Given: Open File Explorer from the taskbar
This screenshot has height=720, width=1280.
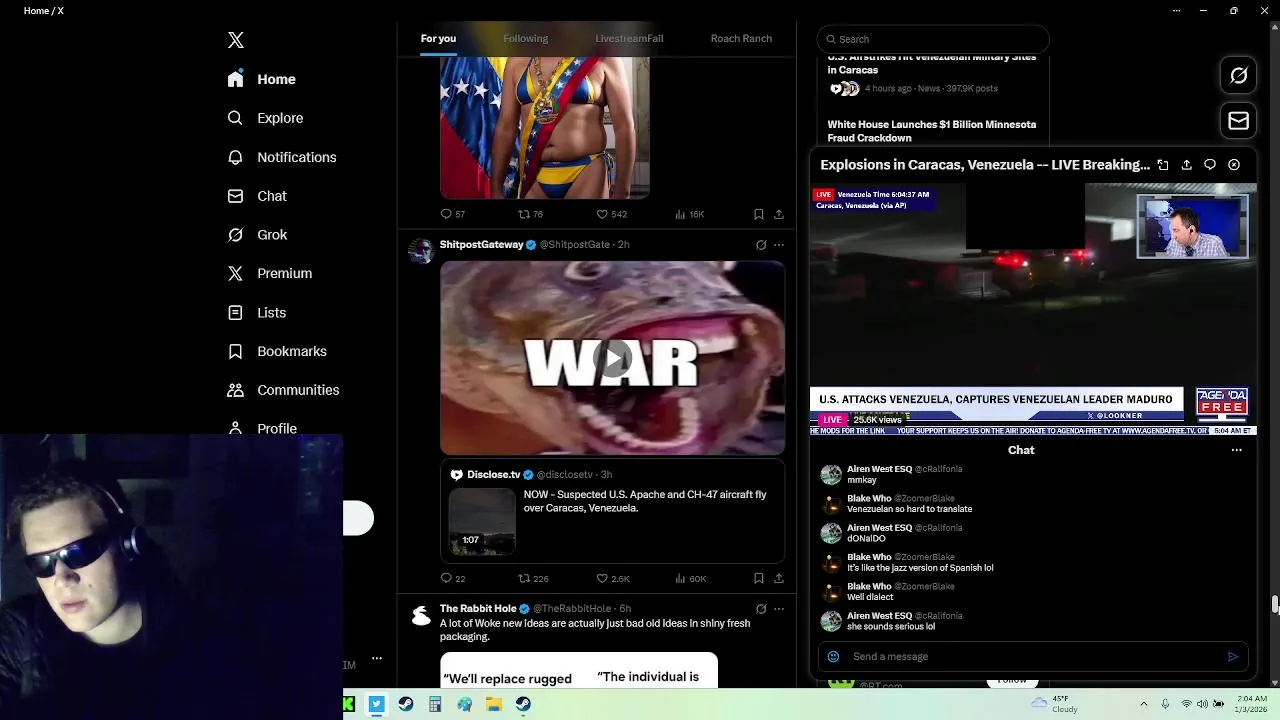Looking at the screenshot, I should (494, 704).
